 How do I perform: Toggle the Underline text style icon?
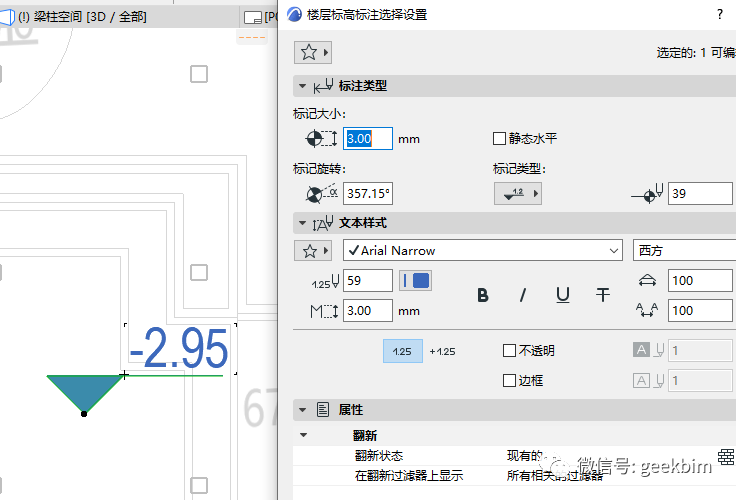click(x=563, y=295)
